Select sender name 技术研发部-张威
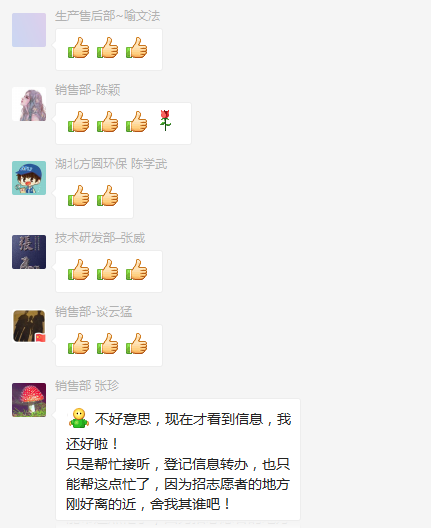The width and height of the screenshot is (431, 528). [x=100, y=238]
